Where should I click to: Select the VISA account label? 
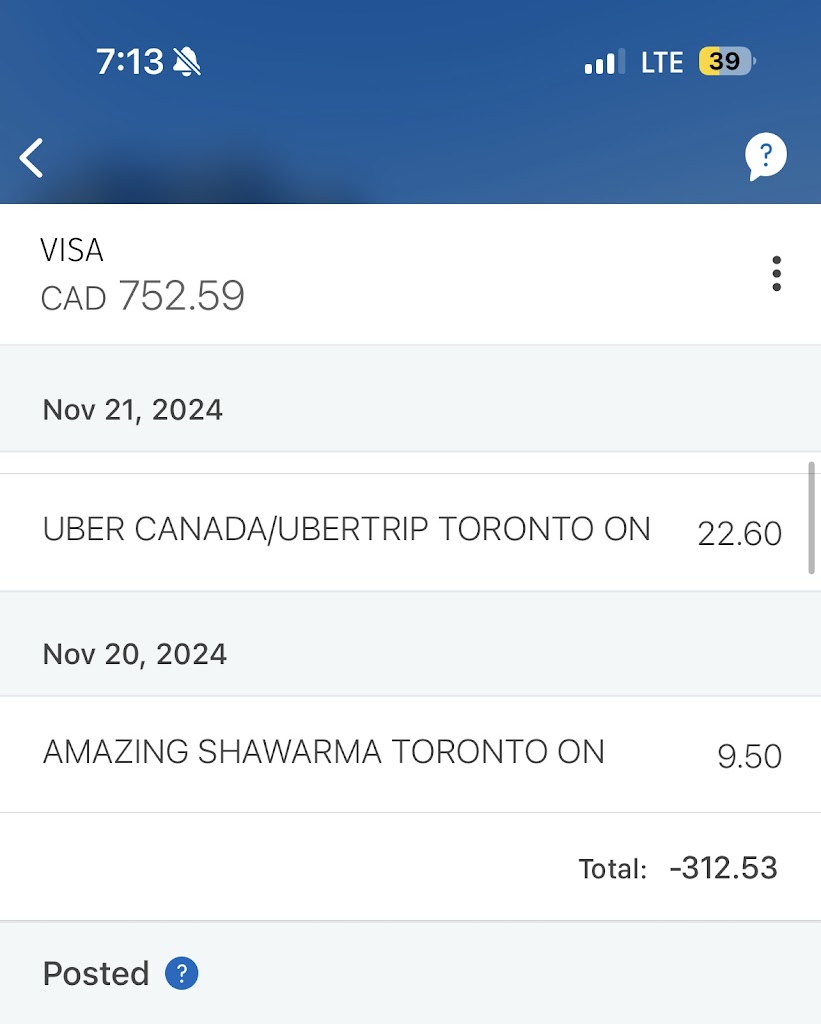[x=72, y=249]
